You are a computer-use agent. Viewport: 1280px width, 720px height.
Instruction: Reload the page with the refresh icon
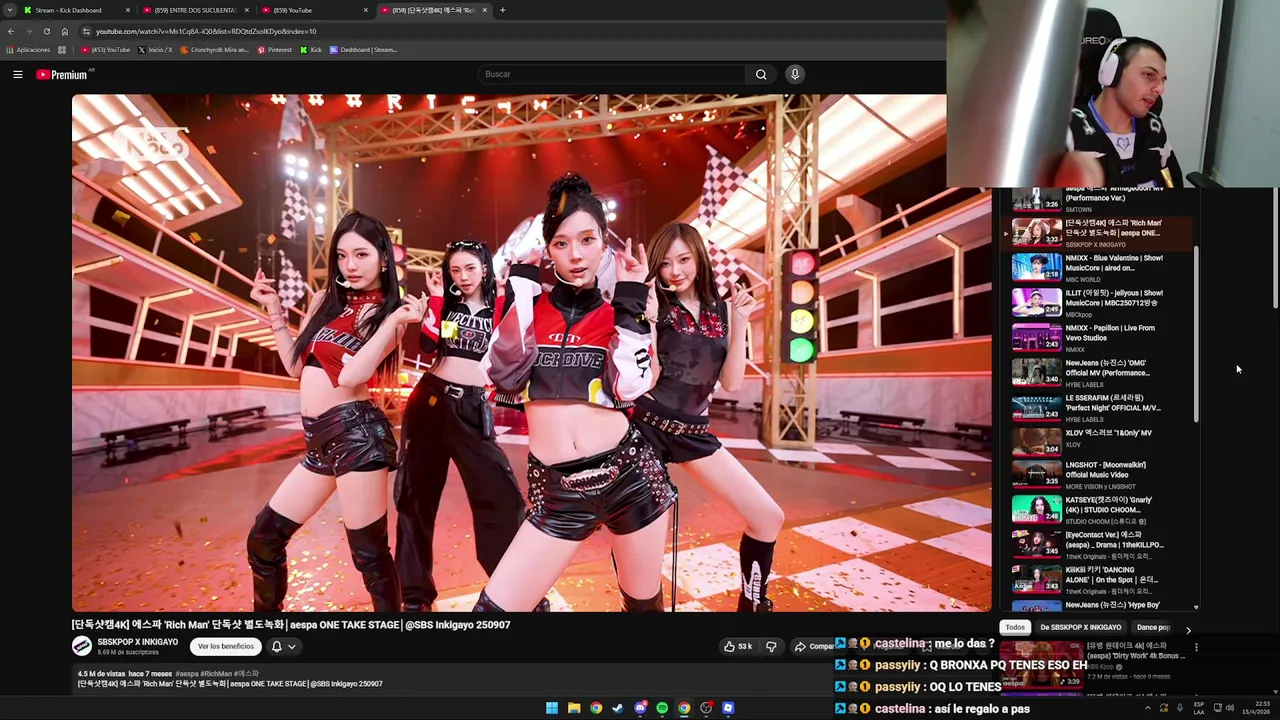tap(46, 32)
